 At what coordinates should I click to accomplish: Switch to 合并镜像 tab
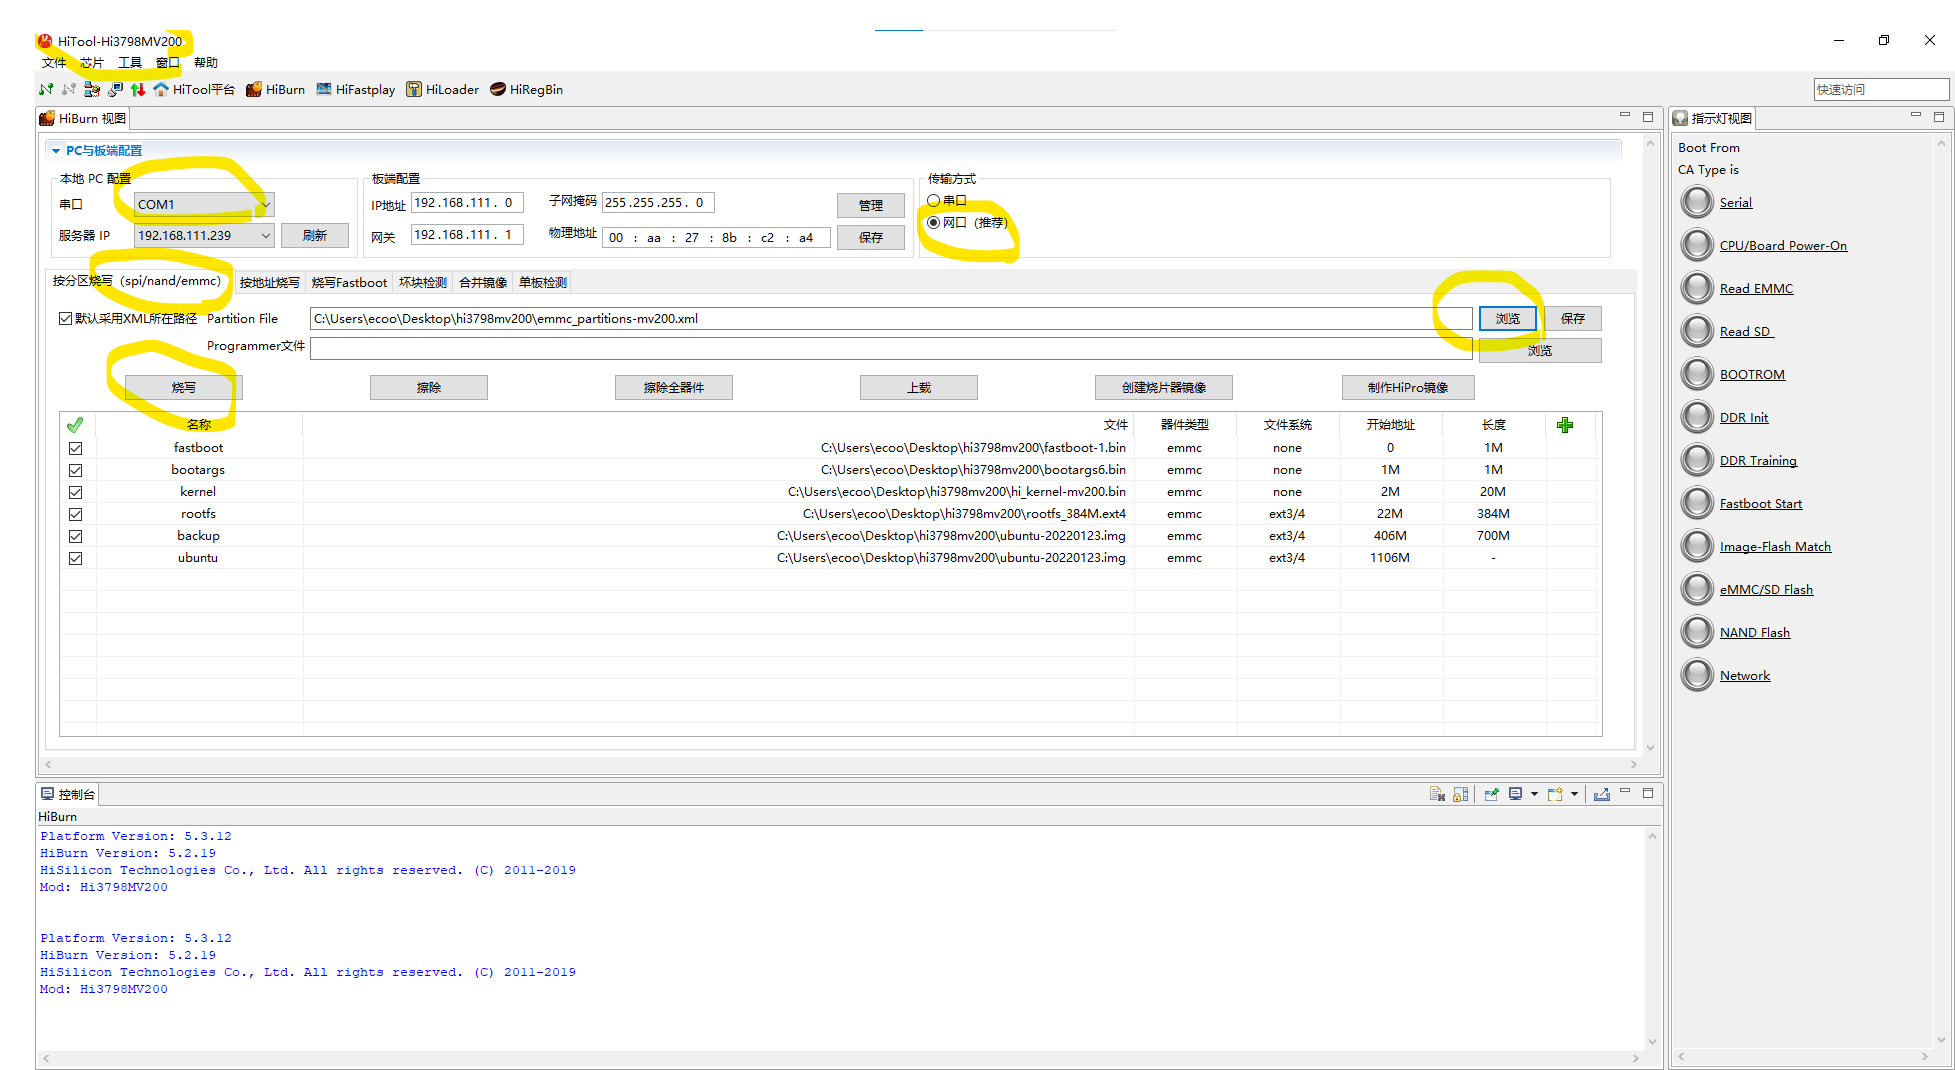(x=483, y=283)
